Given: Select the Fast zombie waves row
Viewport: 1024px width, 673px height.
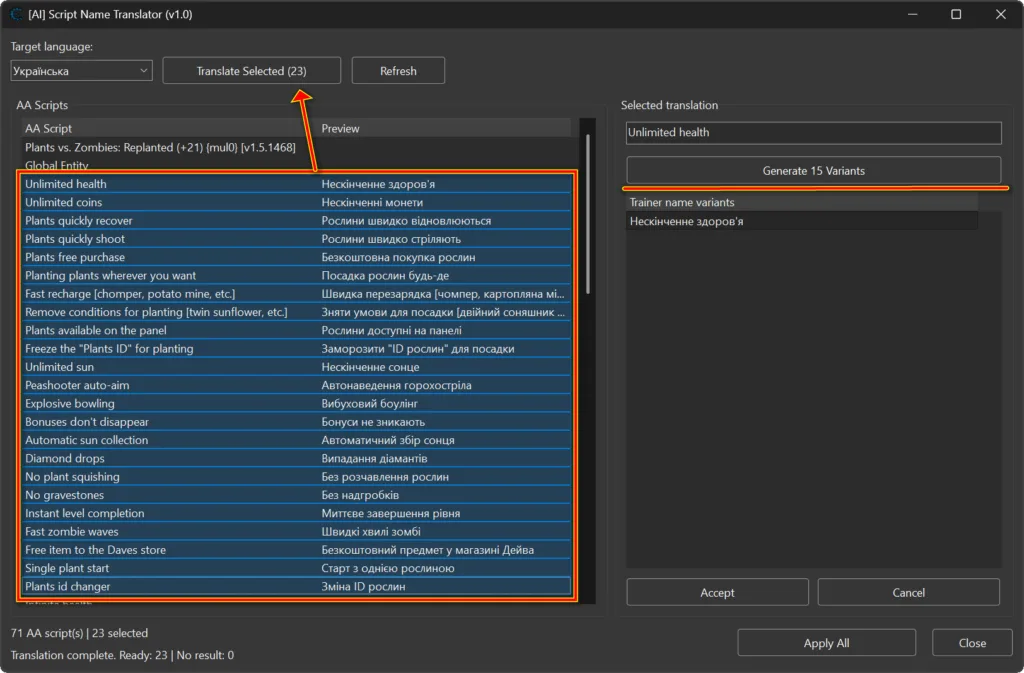Looking at the screenshot, I should [x=296, y=531].
